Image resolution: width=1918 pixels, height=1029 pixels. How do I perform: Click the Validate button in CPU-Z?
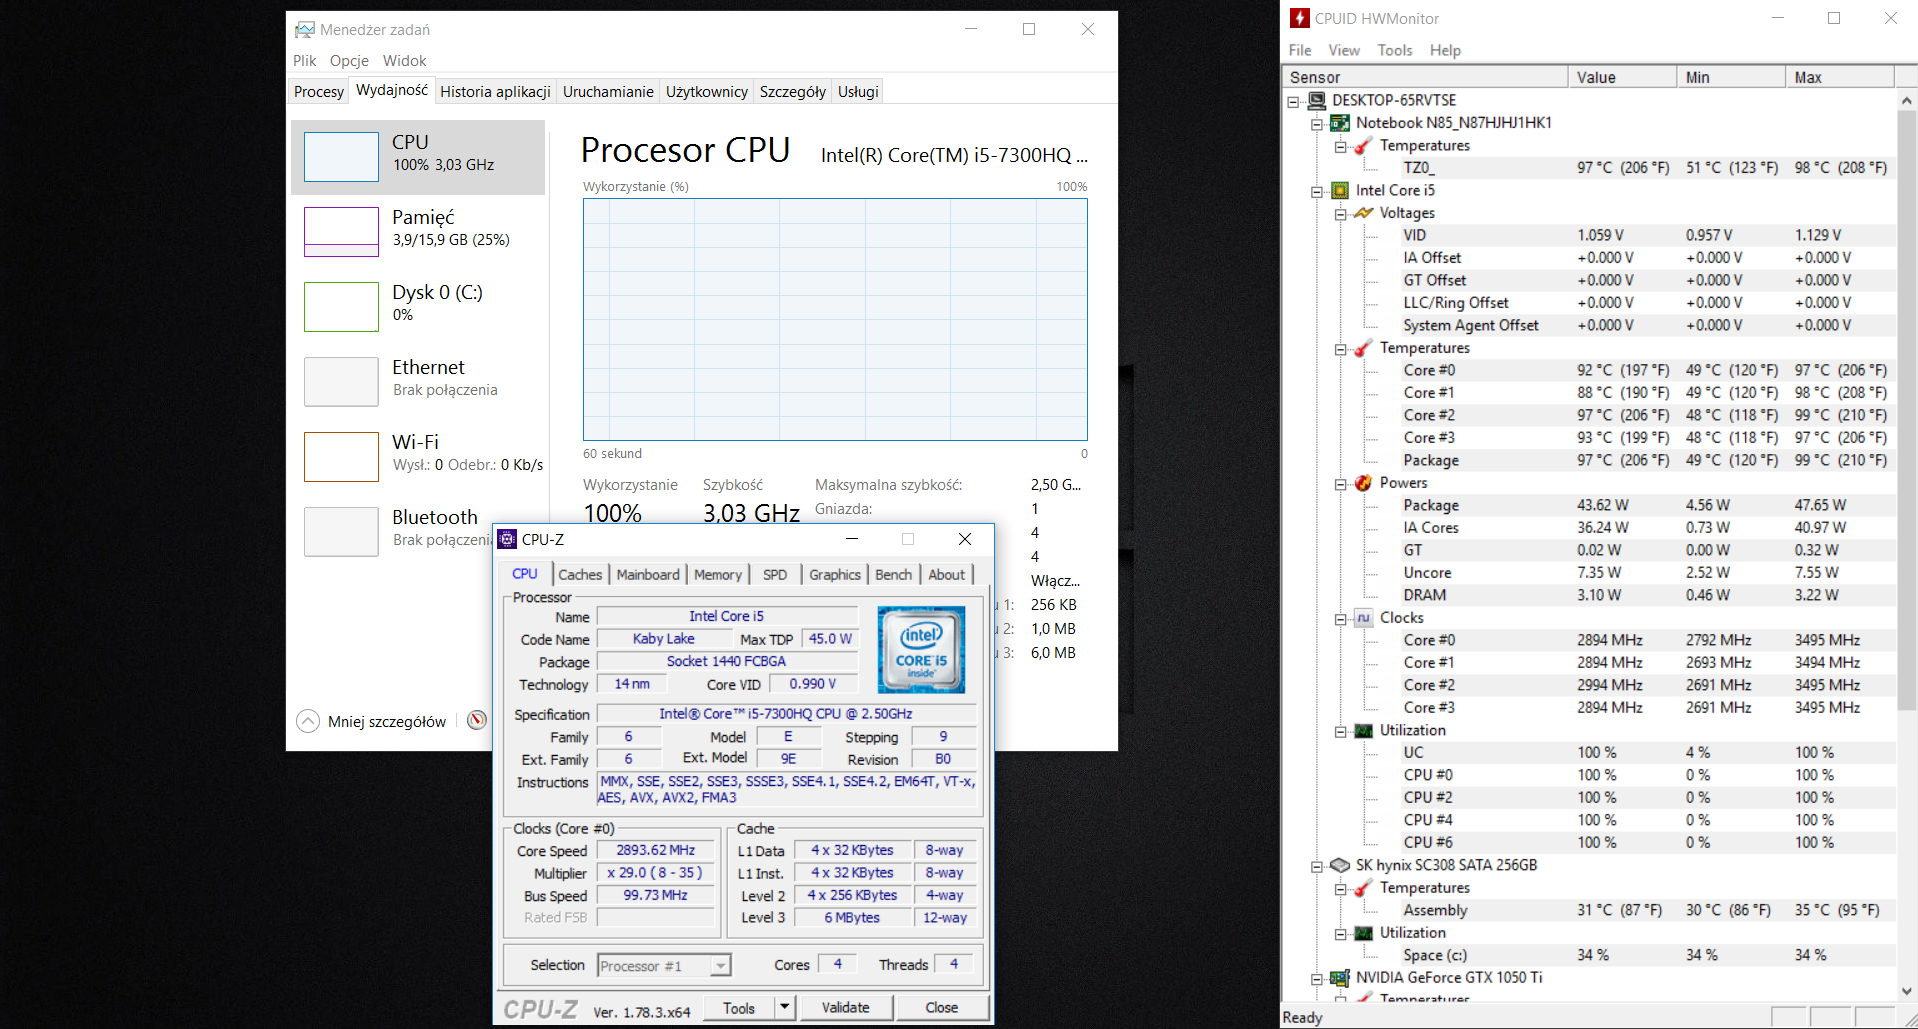tap(845, 1007)
